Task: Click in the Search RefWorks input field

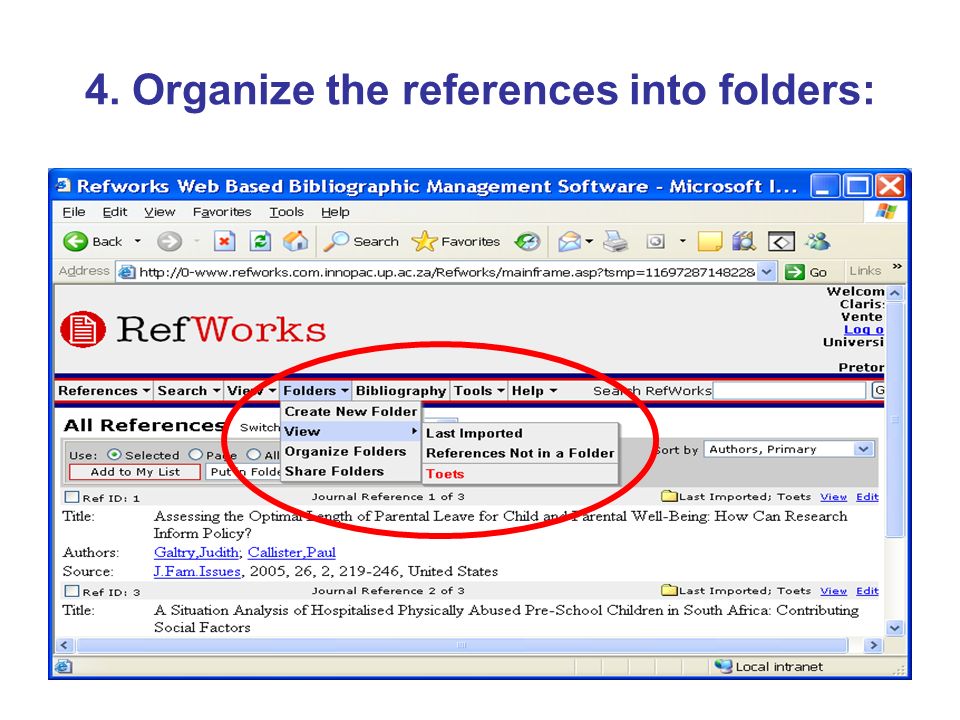Action: 789,391
